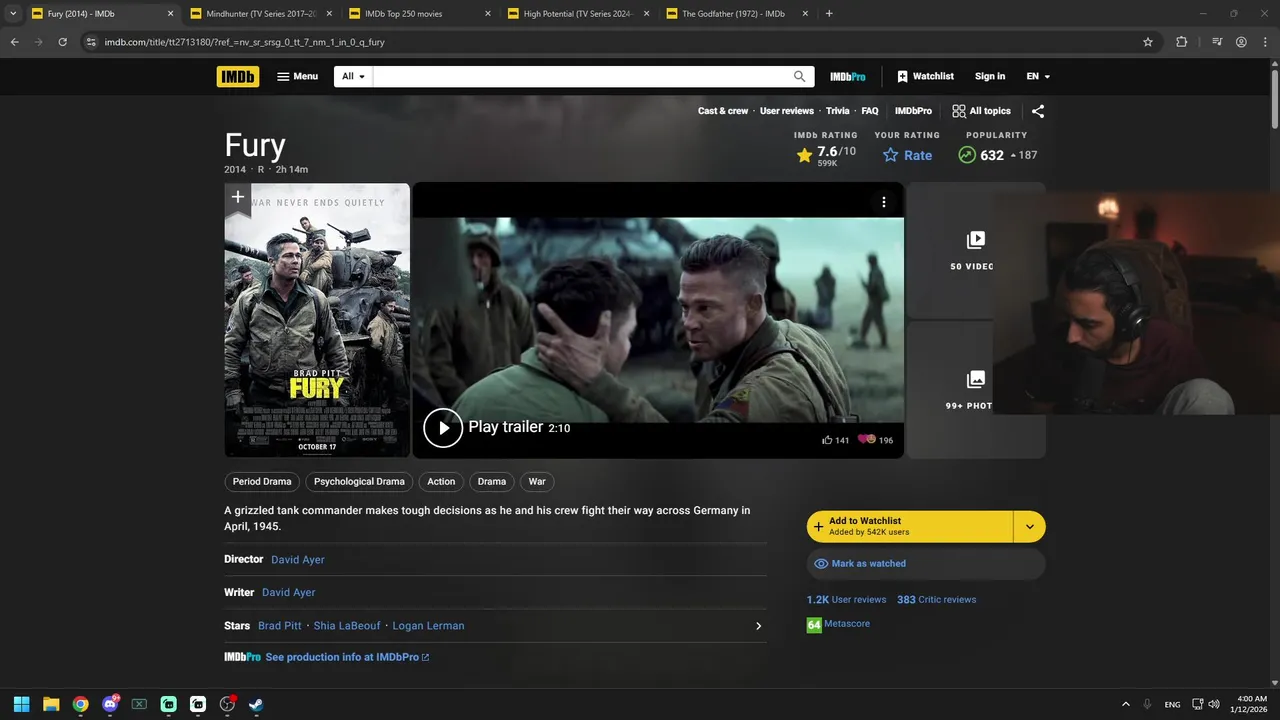1280x720 pixels.
Task: Click Add to Watchlist button
Action: (x=910, y=526)
